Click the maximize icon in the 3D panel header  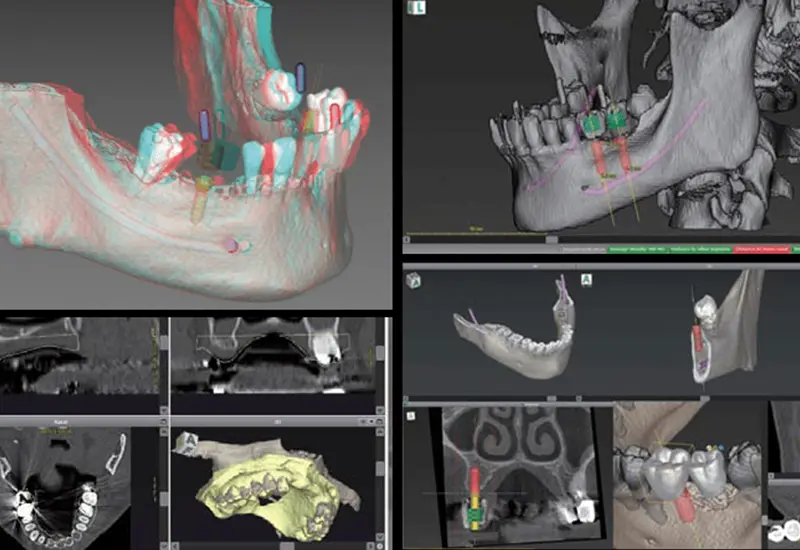coord(378,423)
